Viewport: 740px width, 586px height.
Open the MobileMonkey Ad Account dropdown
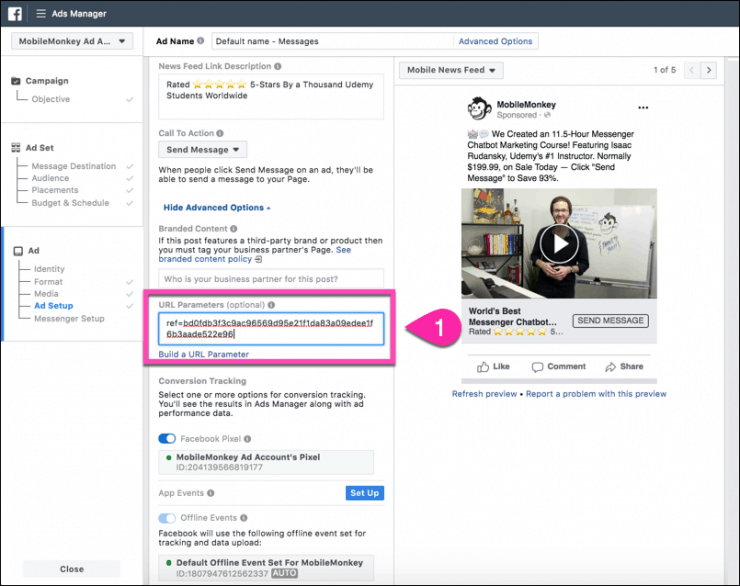[x=72, y=42]
